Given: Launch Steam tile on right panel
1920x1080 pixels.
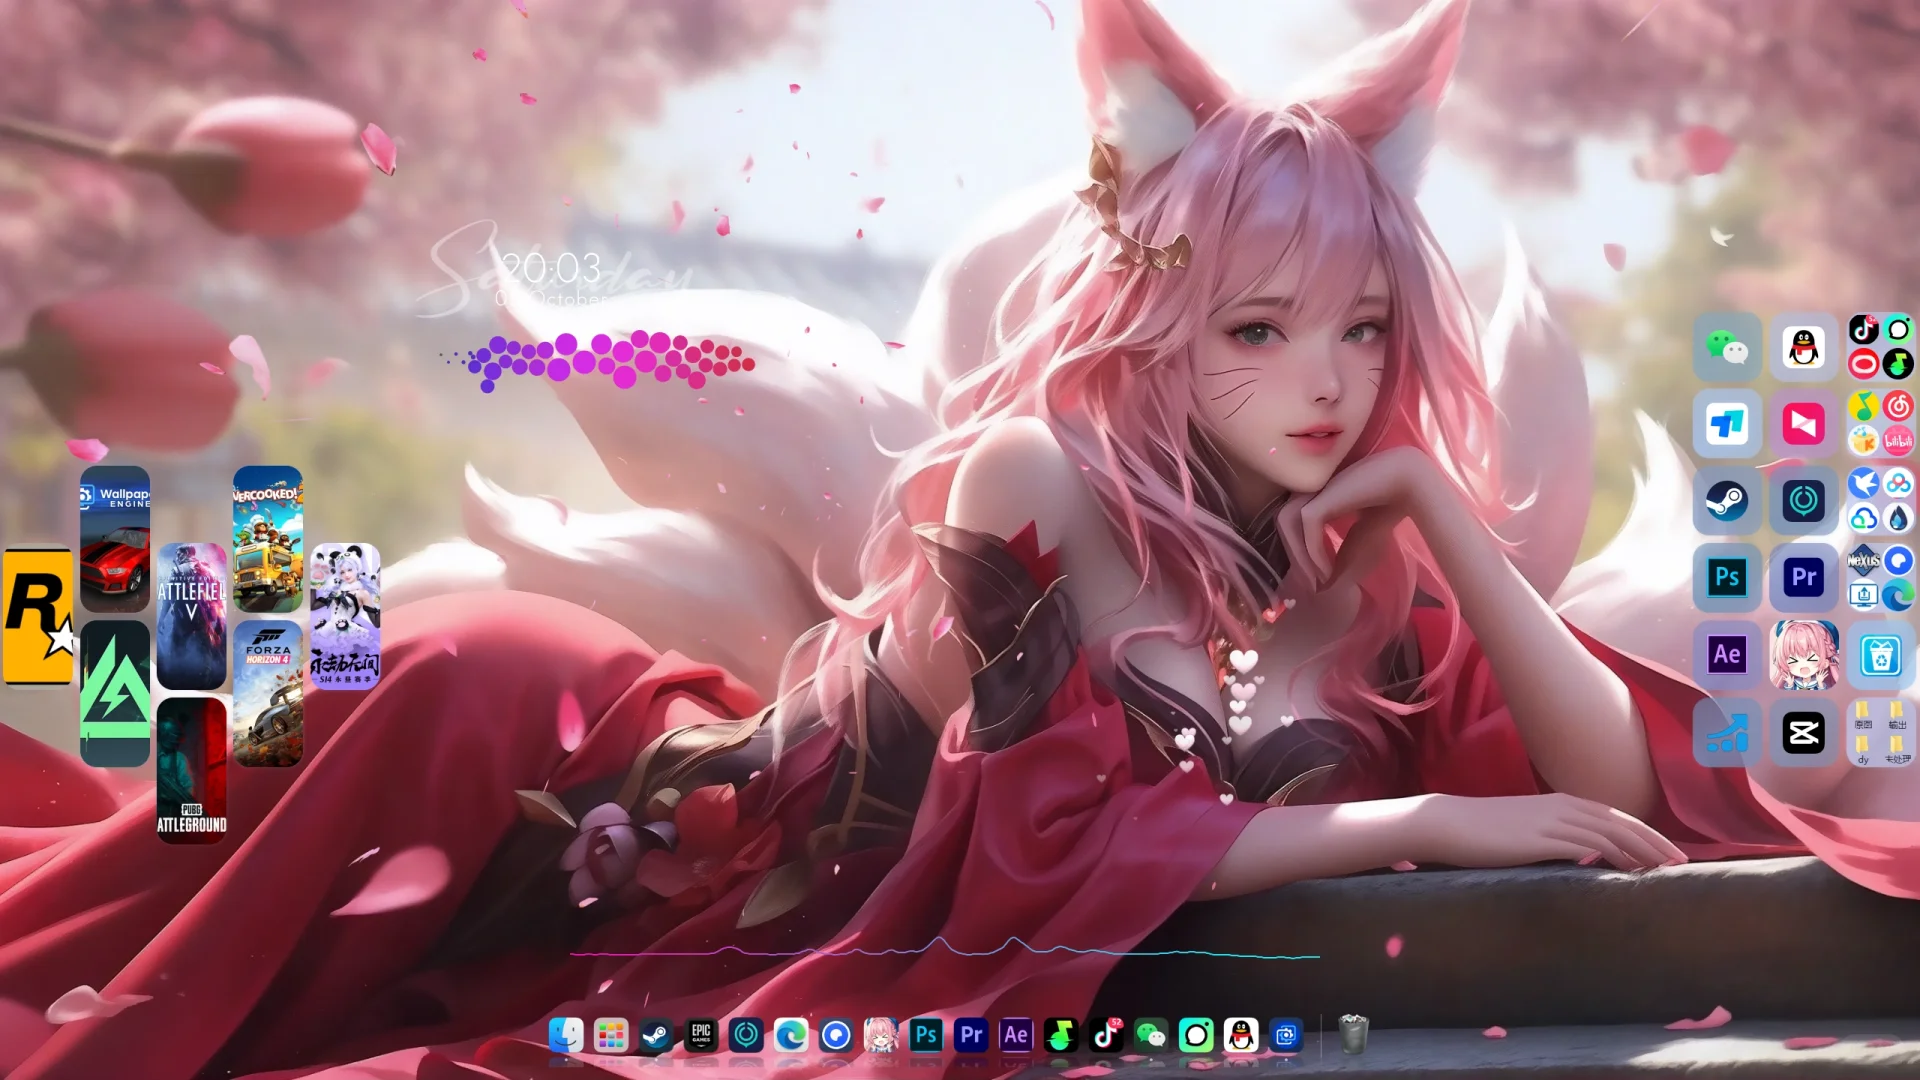Looking at the screenshot, I should pyautogui.click(x=1727, y=501).
